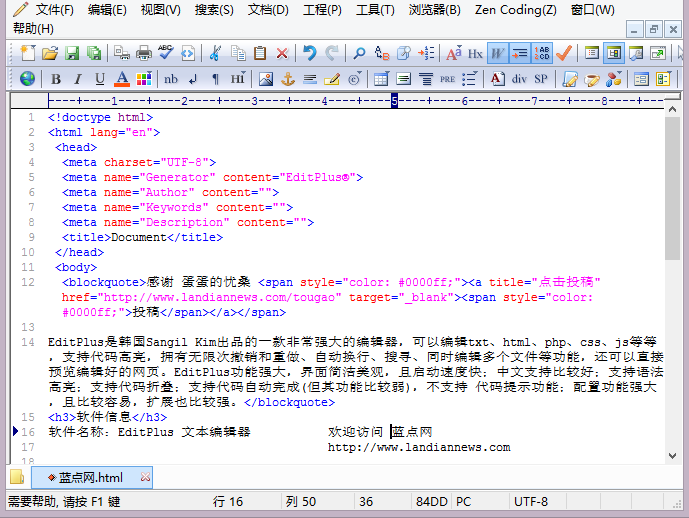The width and height of the screenshot is (689, 518).
Task: Close the 蓝点网.html tab
Action: (145, 477)
